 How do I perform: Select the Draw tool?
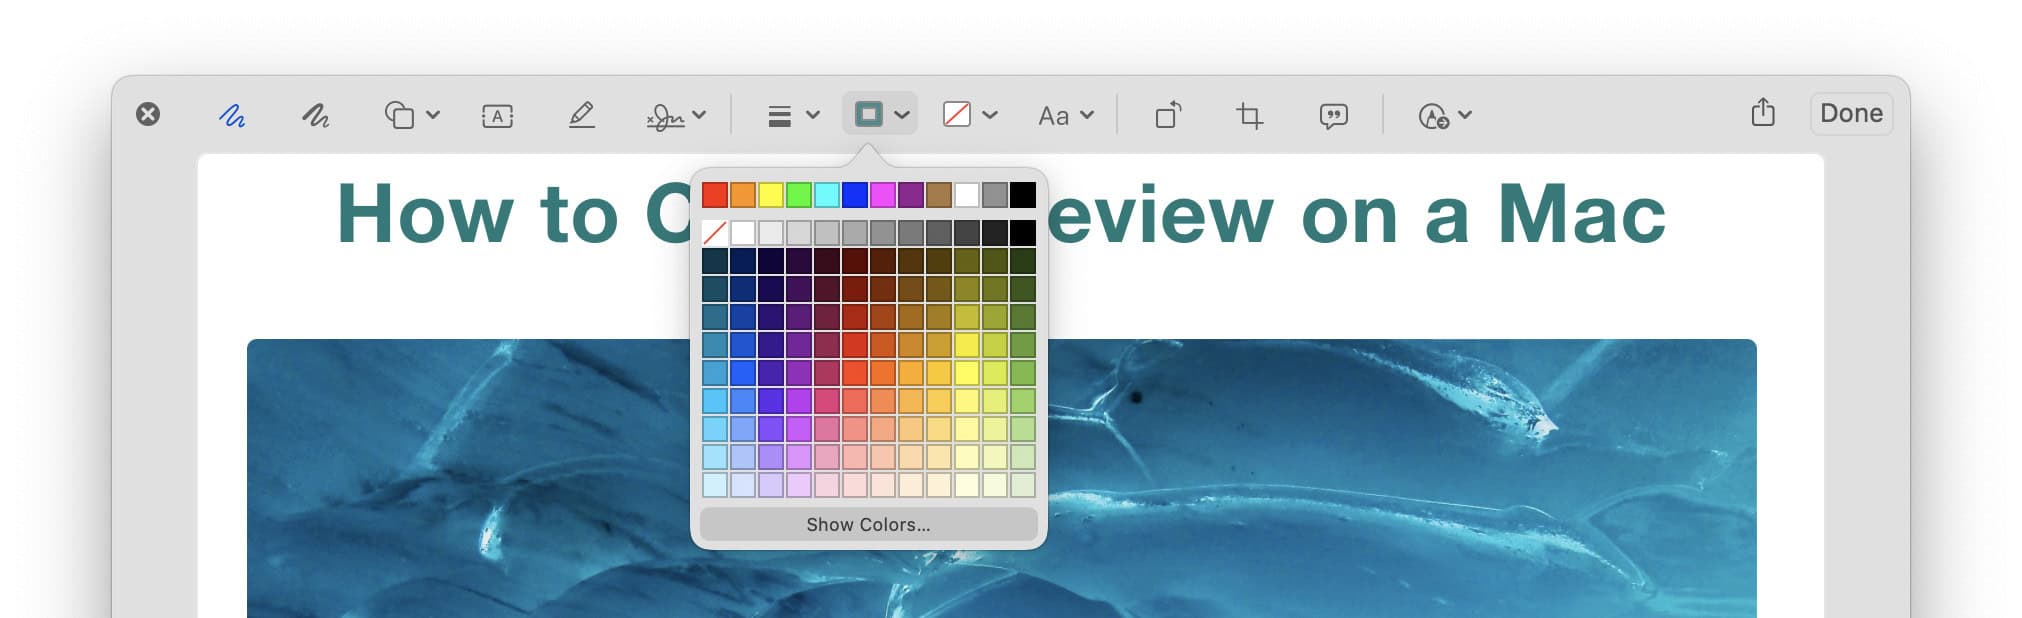pos(316,116)
